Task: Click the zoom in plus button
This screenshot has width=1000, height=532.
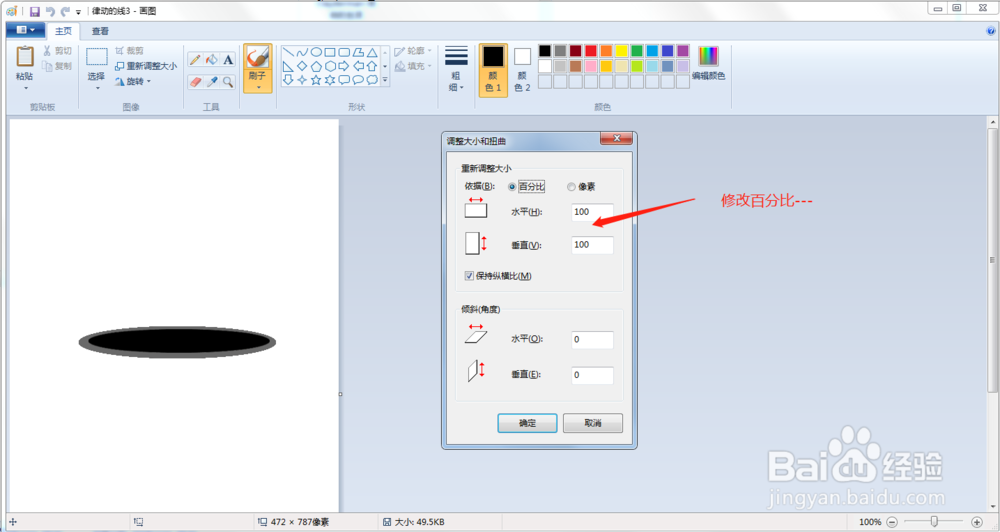Action: click(x=976, y=522)
